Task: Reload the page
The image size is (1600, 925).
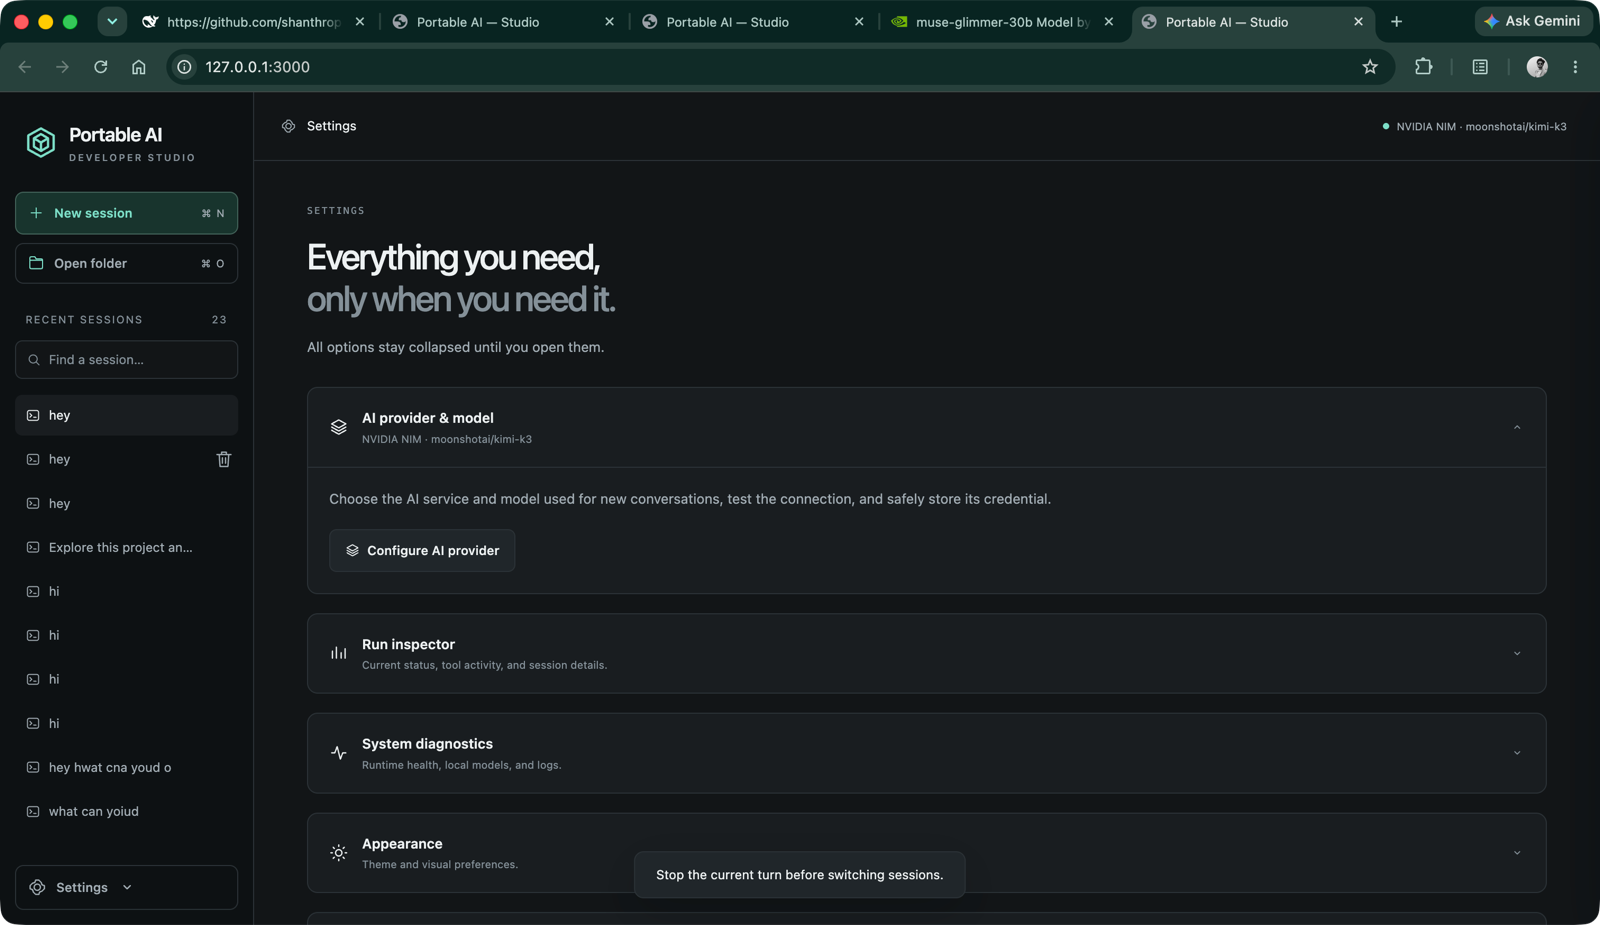Action: 101,67
